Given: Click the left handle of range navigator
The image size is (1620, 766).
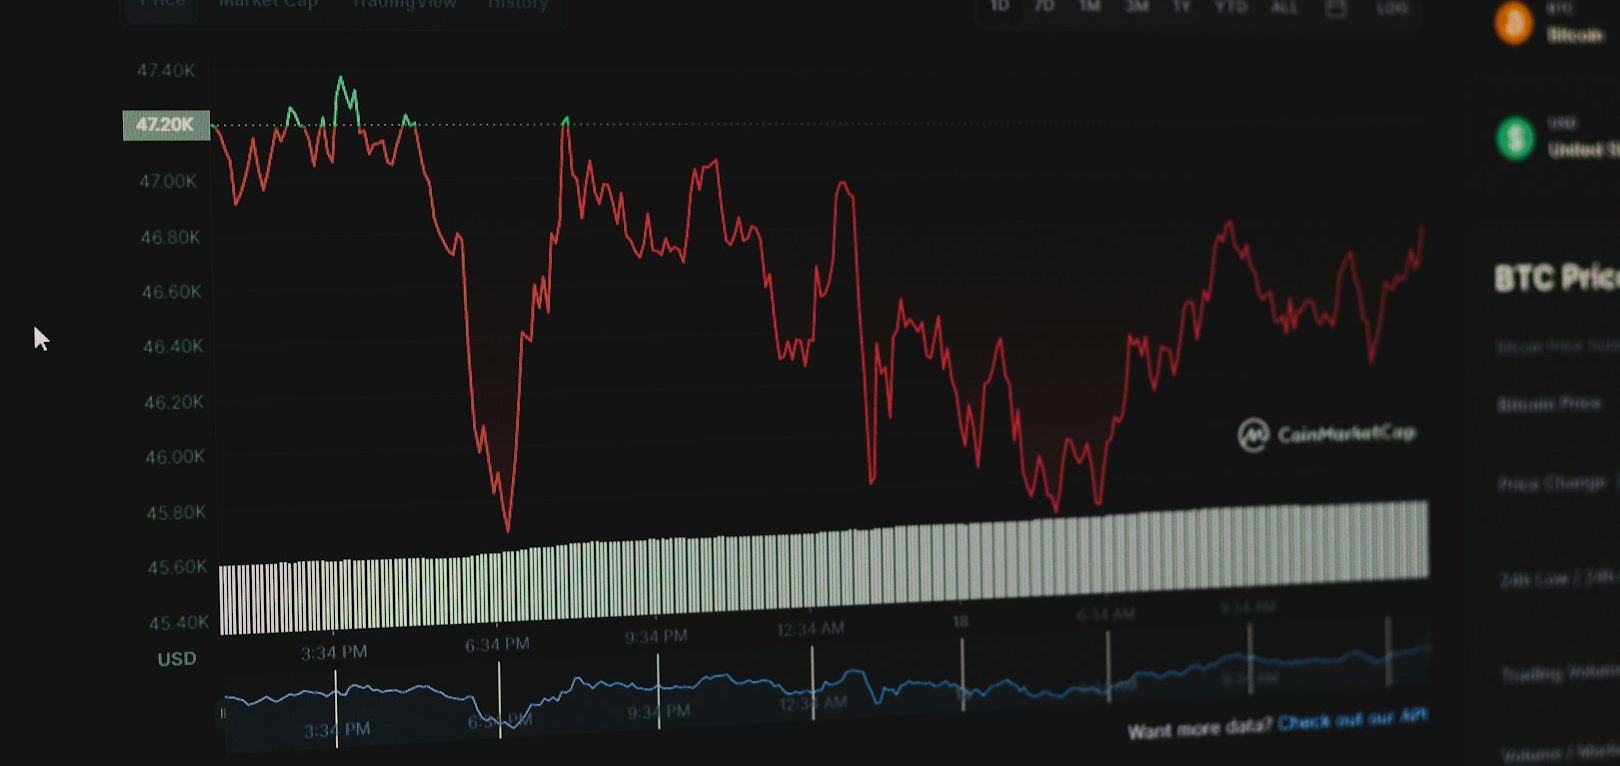Looking at the screenshot, I should pos(223,713).
